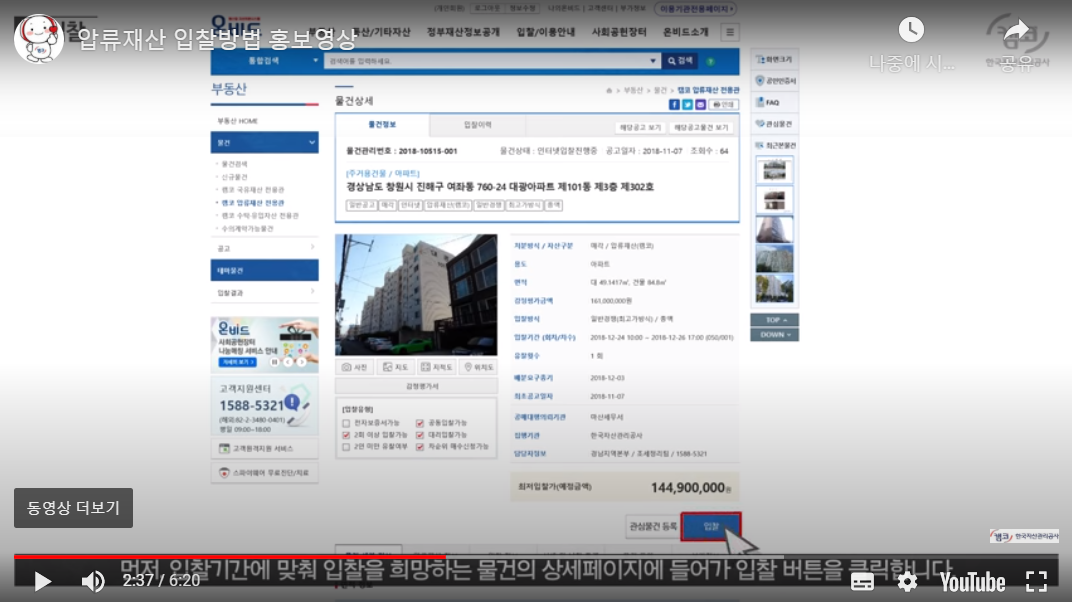Toggle 차순위 매수신청가능 checkbox
The image size is (1072, 602).
pyautogui.click(x=420, y=447)
